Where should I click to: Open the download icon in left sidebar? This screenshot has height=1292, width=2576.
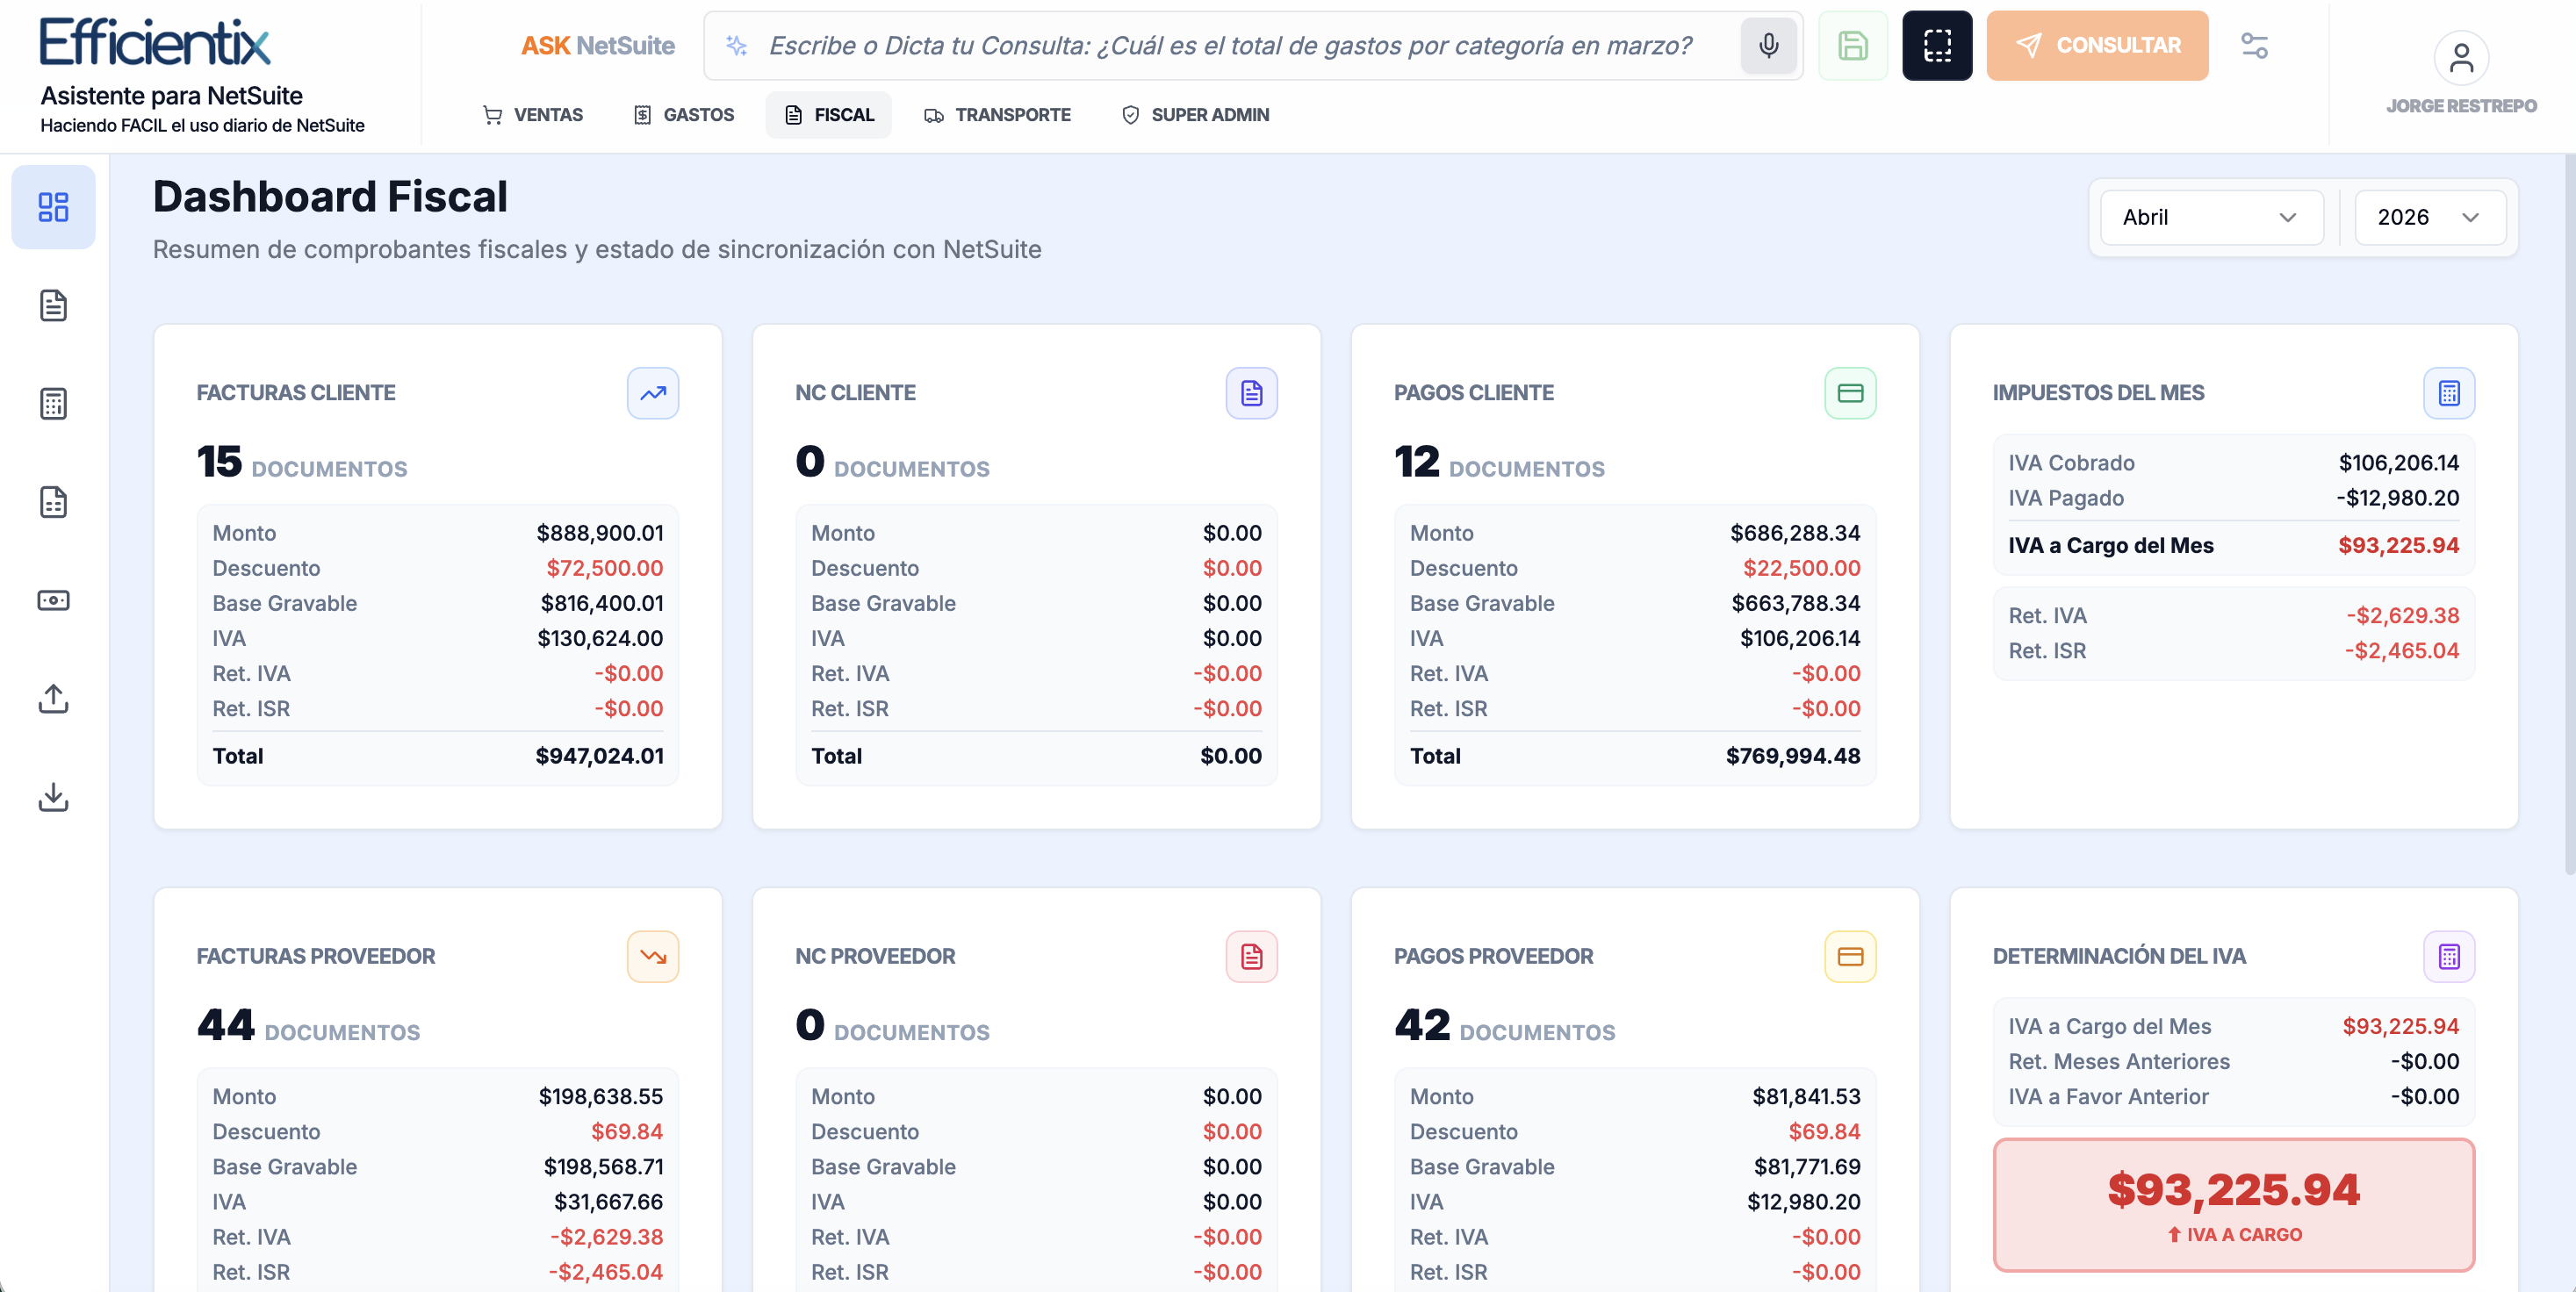coord(53,797)
